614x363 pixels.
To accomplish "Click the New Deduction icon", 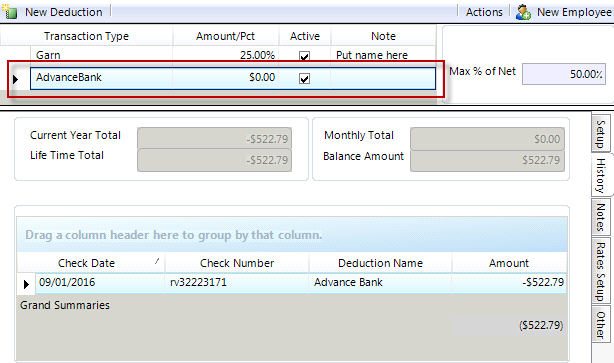I will [x=10, y=12].
